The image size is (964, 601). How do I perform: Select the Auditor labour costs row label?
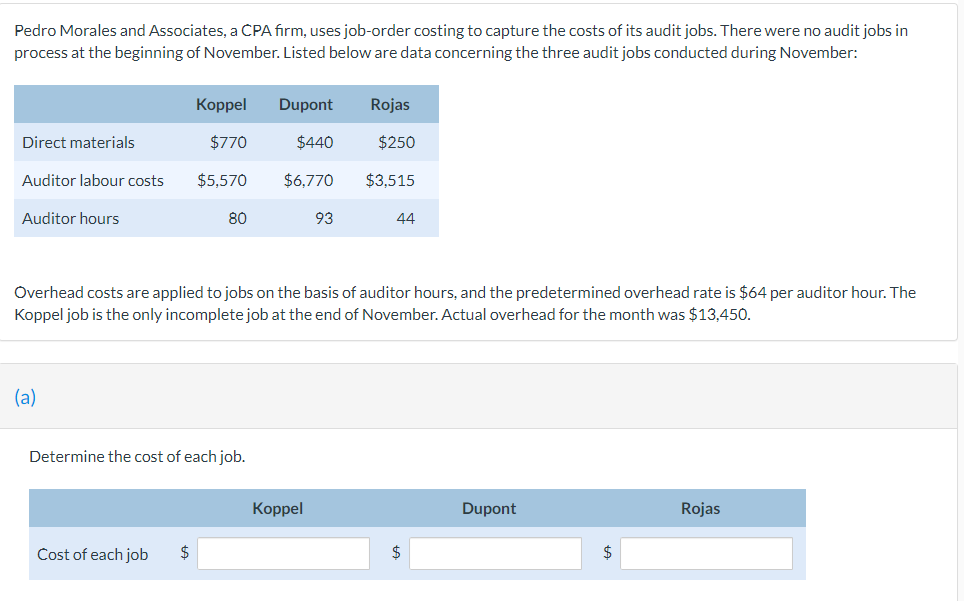[x=93, y=180]
